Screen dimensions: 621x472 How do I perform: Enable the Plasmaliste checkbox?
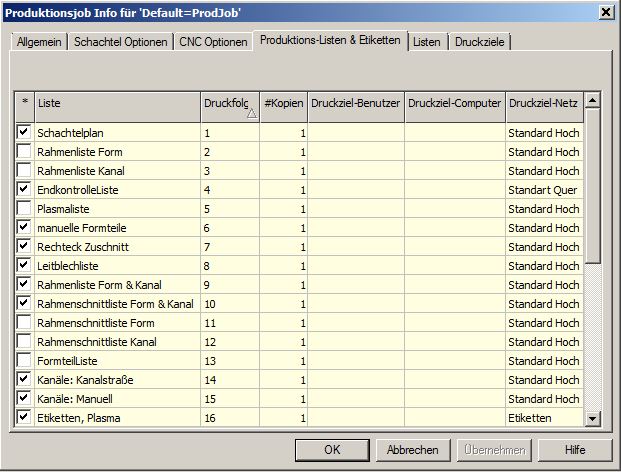[x=23, y=208]
